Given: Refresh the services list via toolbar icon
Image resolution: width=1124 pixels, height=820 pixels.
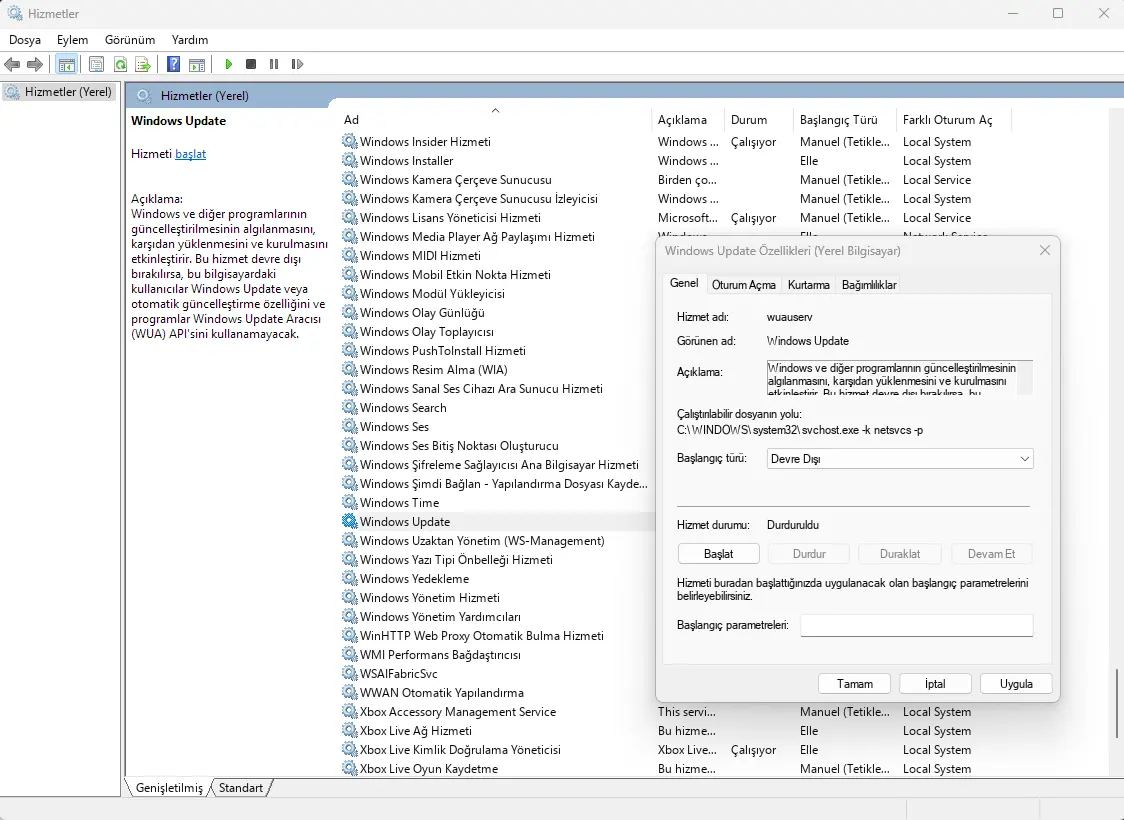Looking at the screenshot, I should click(120, 65).
